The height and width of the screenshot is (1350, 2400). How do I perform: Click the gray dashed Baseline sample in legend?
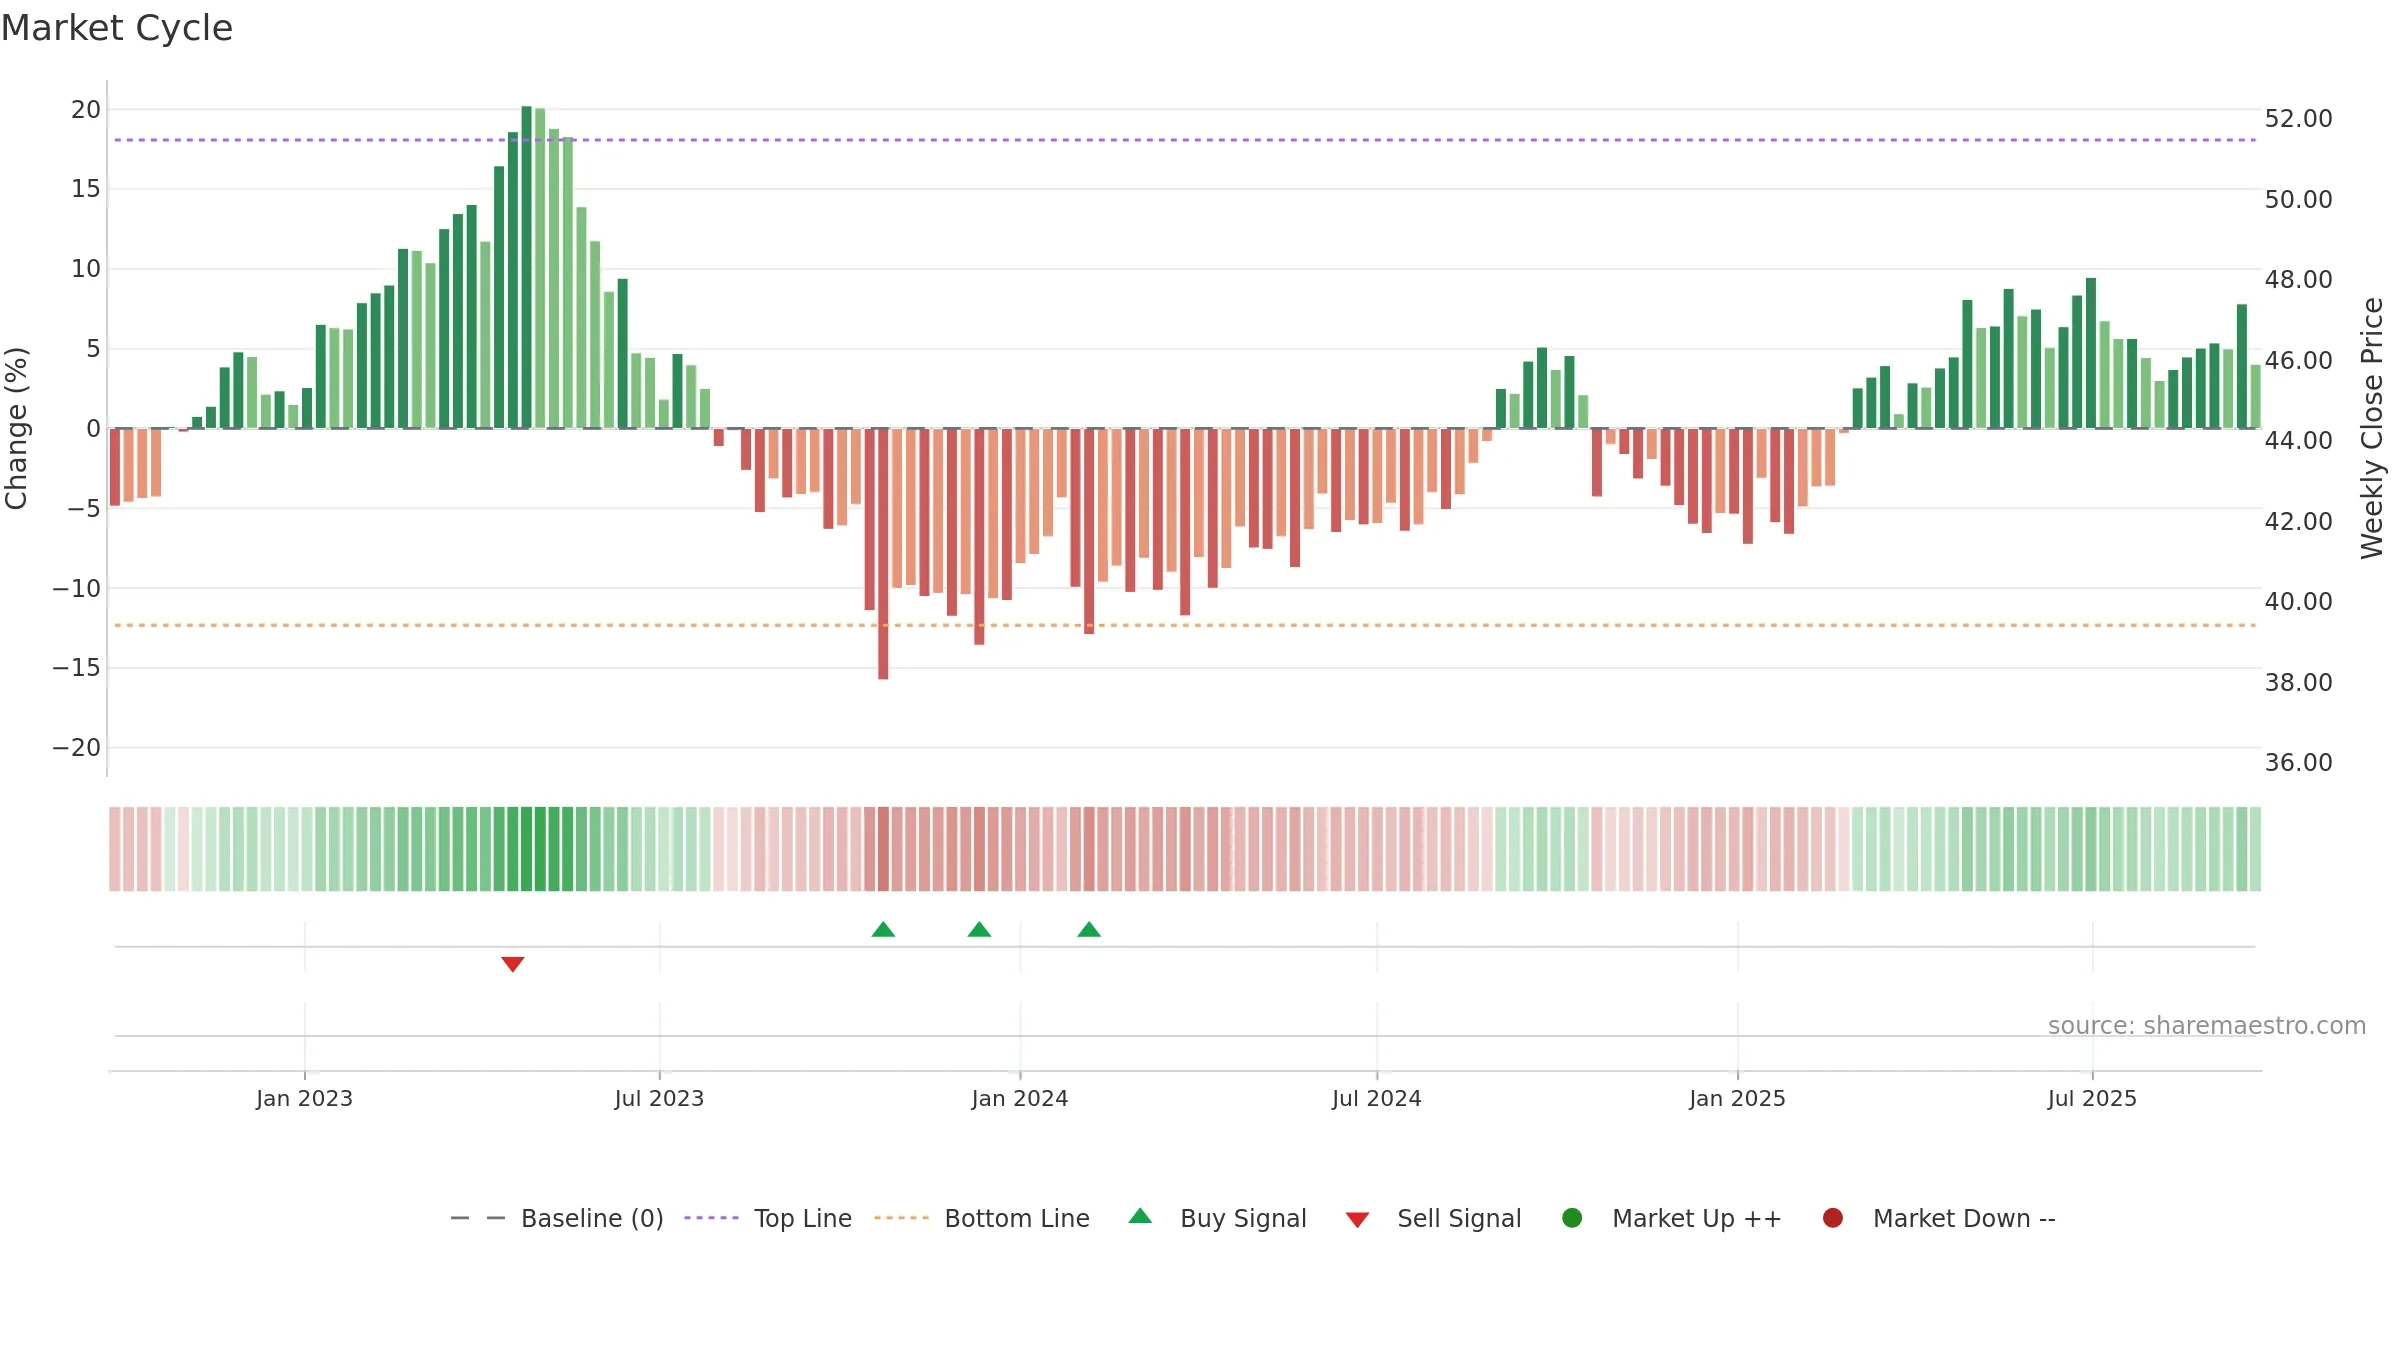click(478, 1218)
